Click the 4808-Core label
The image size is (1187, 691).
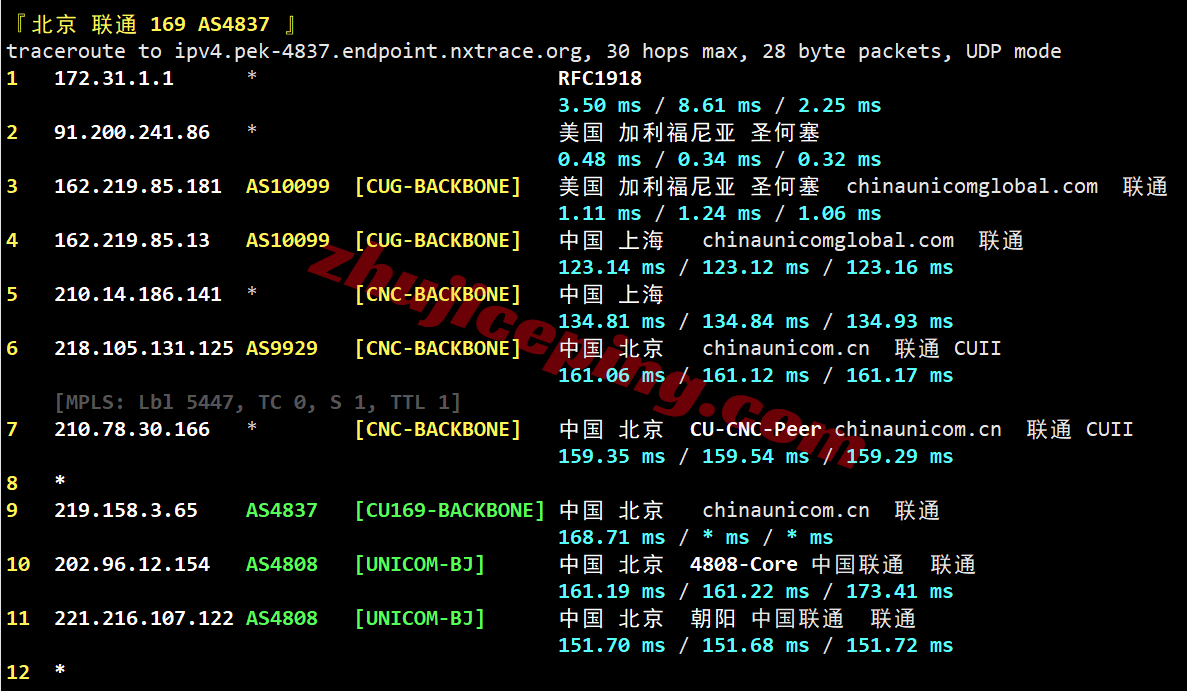743,565
